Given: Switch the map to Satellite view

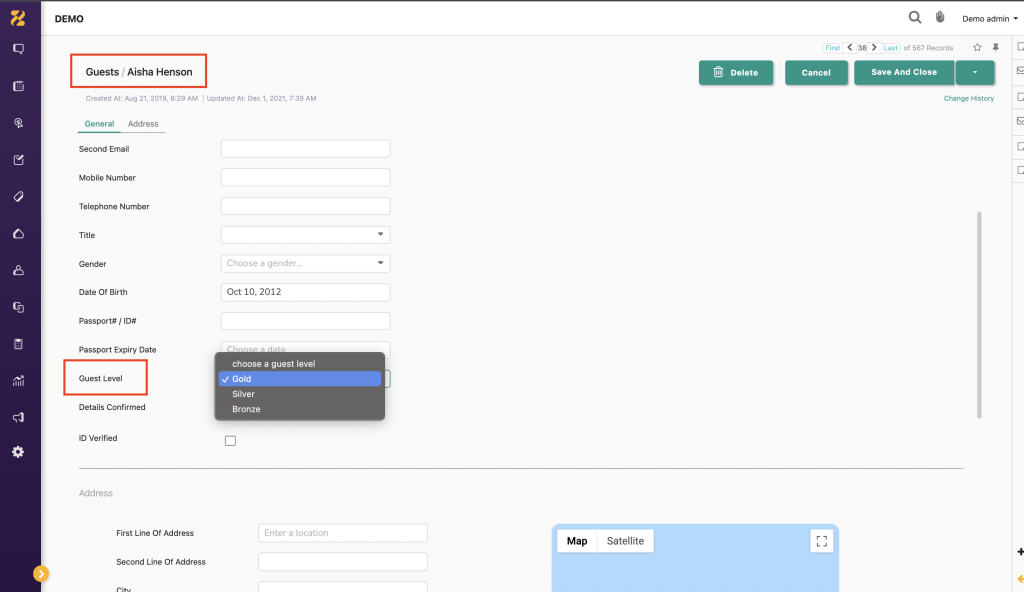Looking at the screenshot, I should point(625,541).
